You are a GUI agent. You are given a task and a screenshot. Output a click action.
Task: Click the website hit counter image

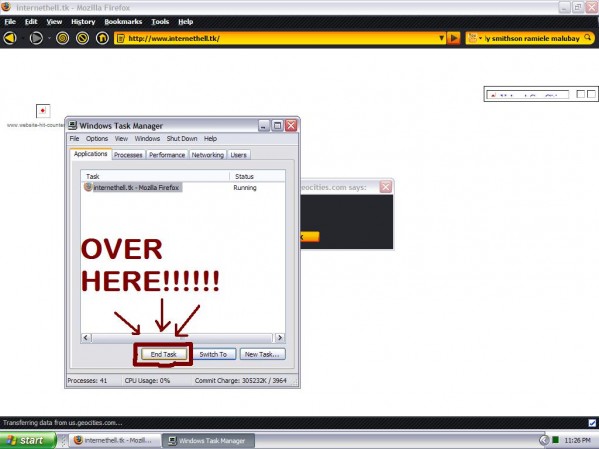43,111
